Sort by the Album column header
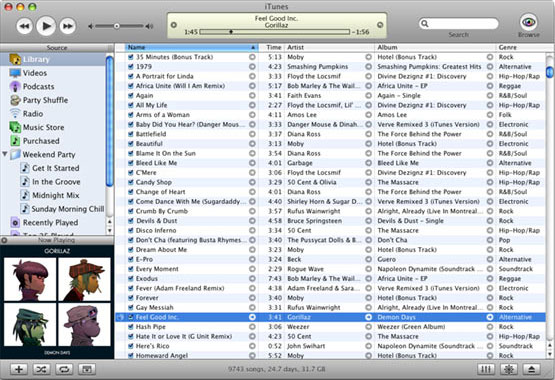Image resolution: width=555 pixels, height=380 pixels. (435, 47)
